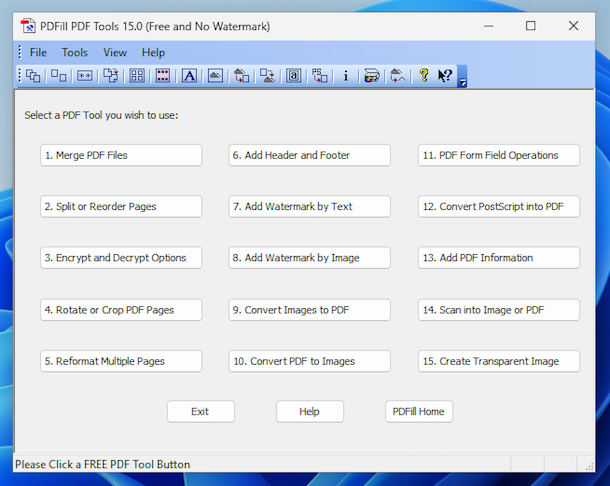Click the Add Watermark by Image toolbar icon
Screen dimensions: 610x486
[x=215, y=75]
